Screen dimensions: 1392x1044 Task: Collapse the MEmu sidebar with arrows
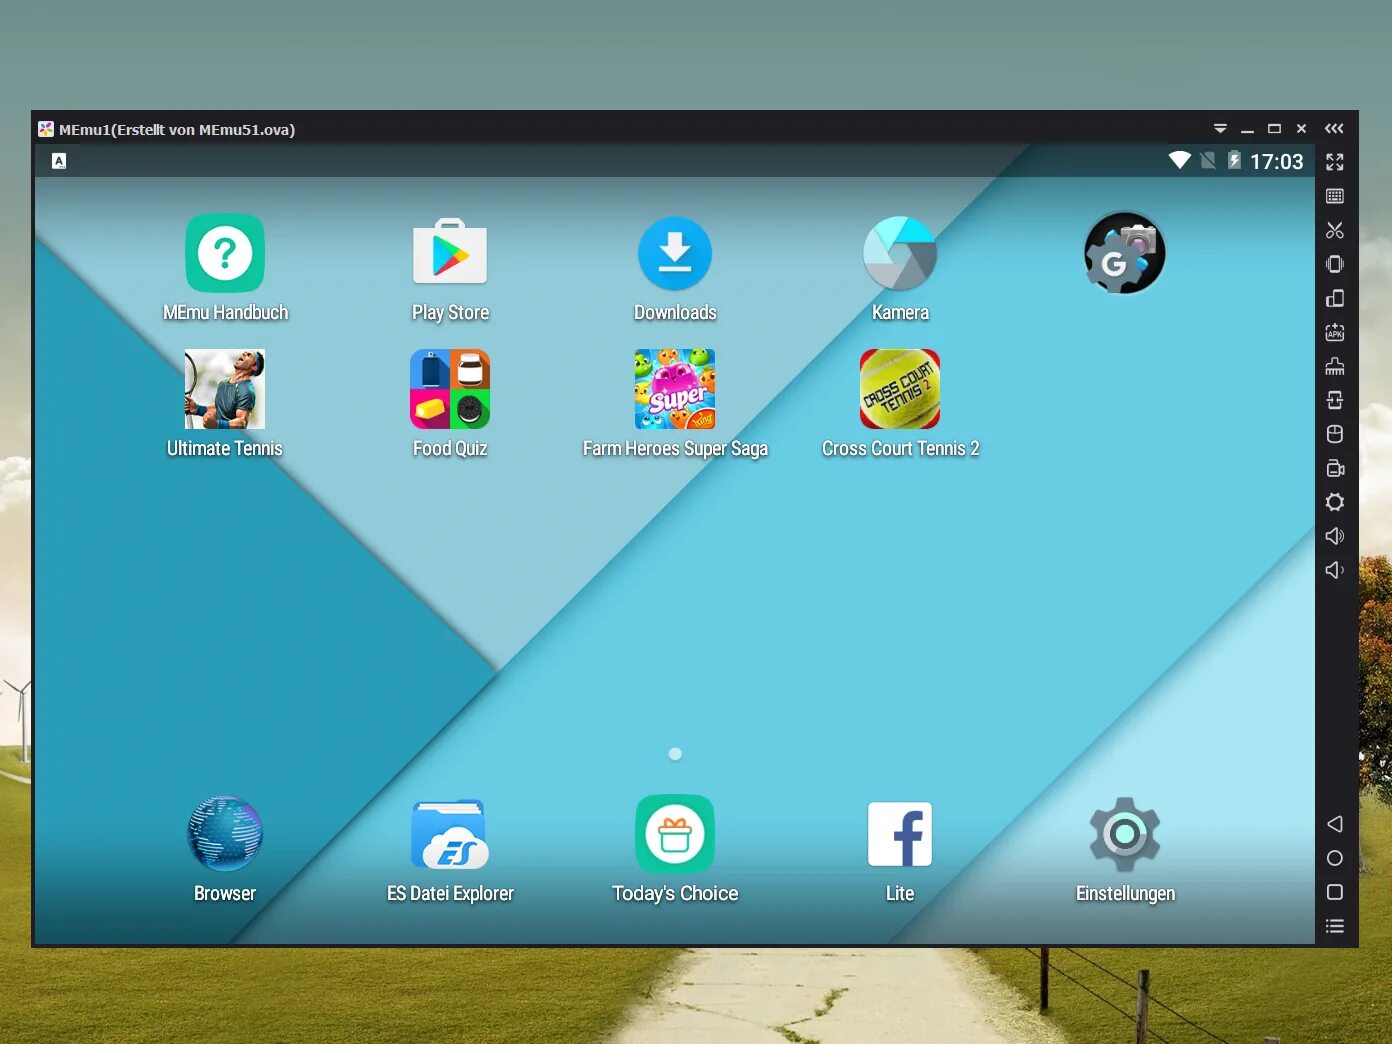pos(1335,128)
